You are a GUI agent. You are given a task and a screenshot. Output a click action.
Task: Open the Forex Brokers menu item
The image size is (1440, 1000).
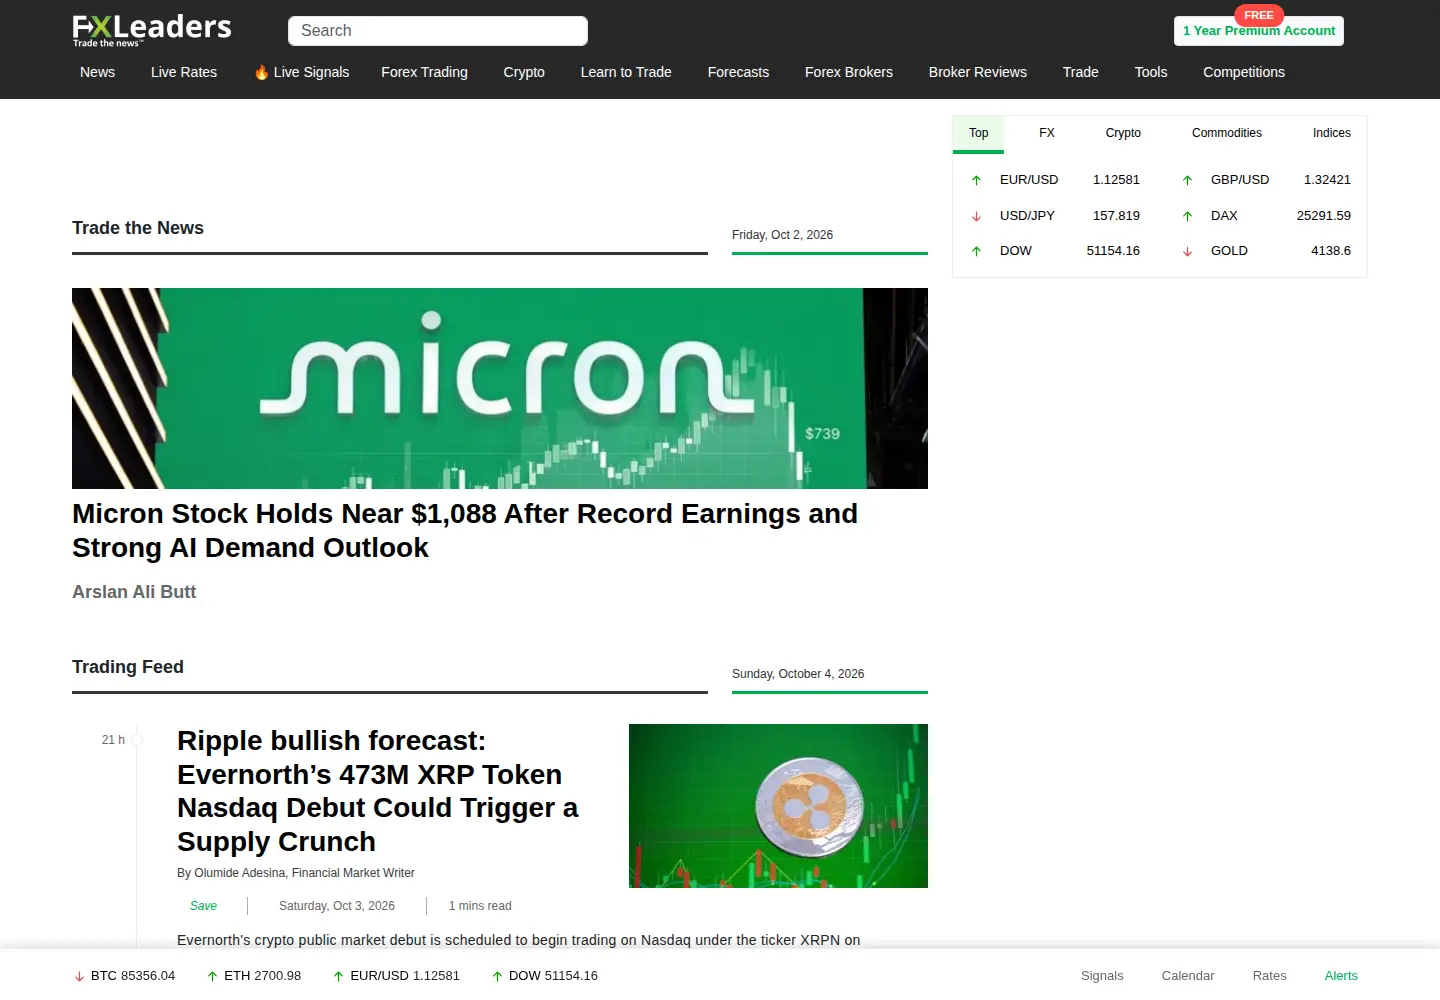click(x=849, y=72)
